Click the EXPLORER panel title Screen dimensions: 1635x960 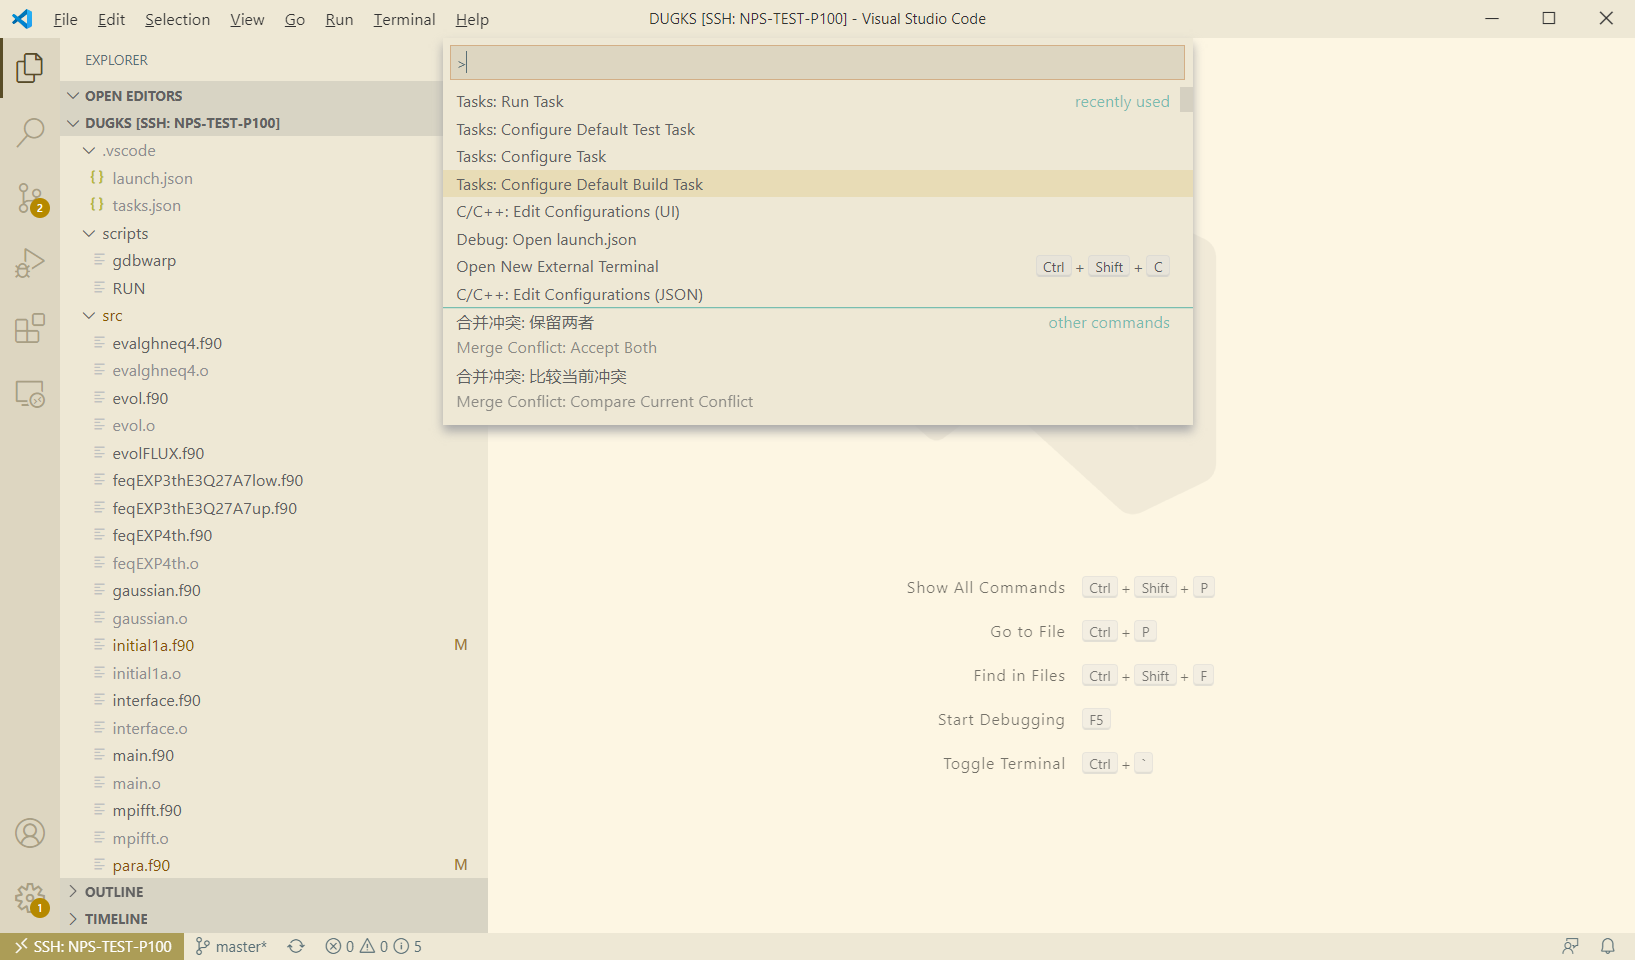[x=116, y=60]
